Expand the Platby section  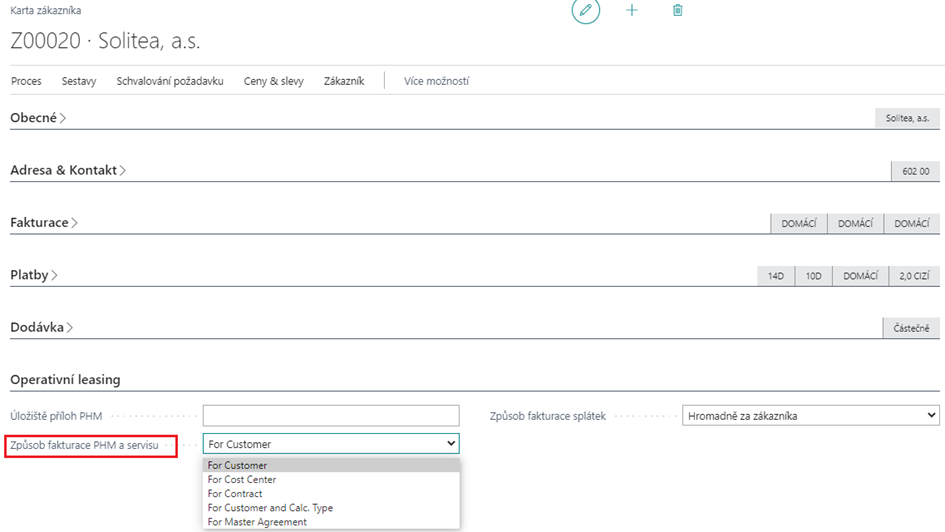(x=34, y=274)
